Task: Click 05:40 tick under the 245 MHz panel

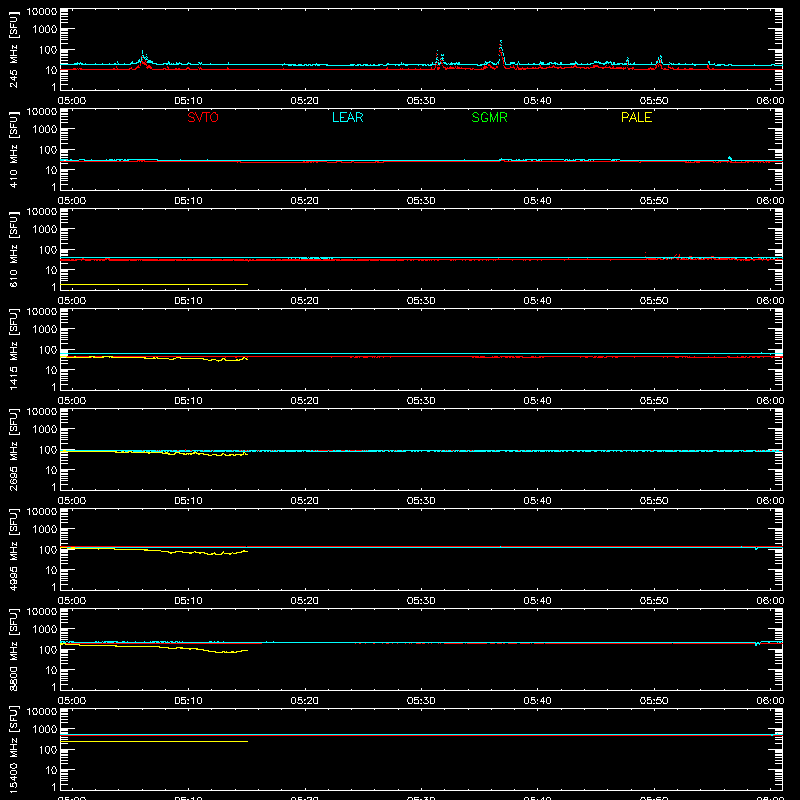Action: 537,101
